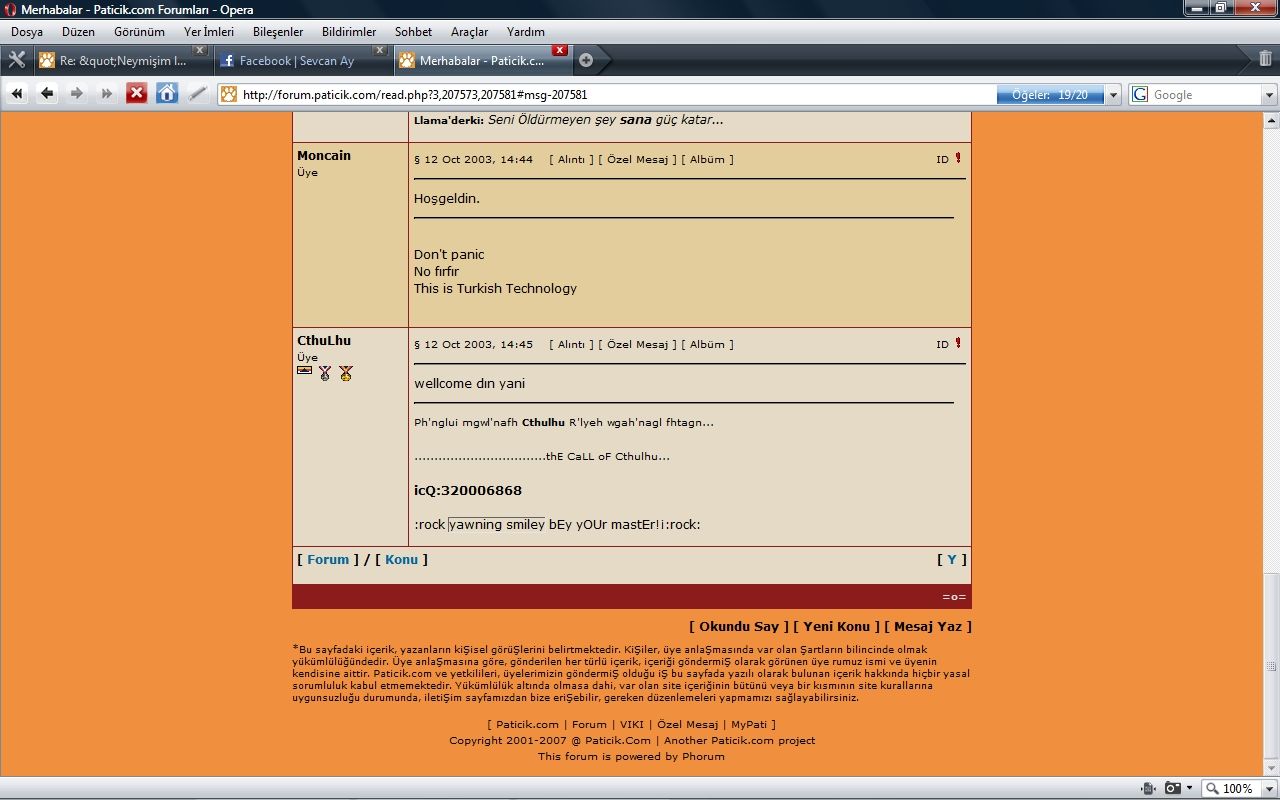Open Albüm link on CthuLhu's post

[707, 344]
